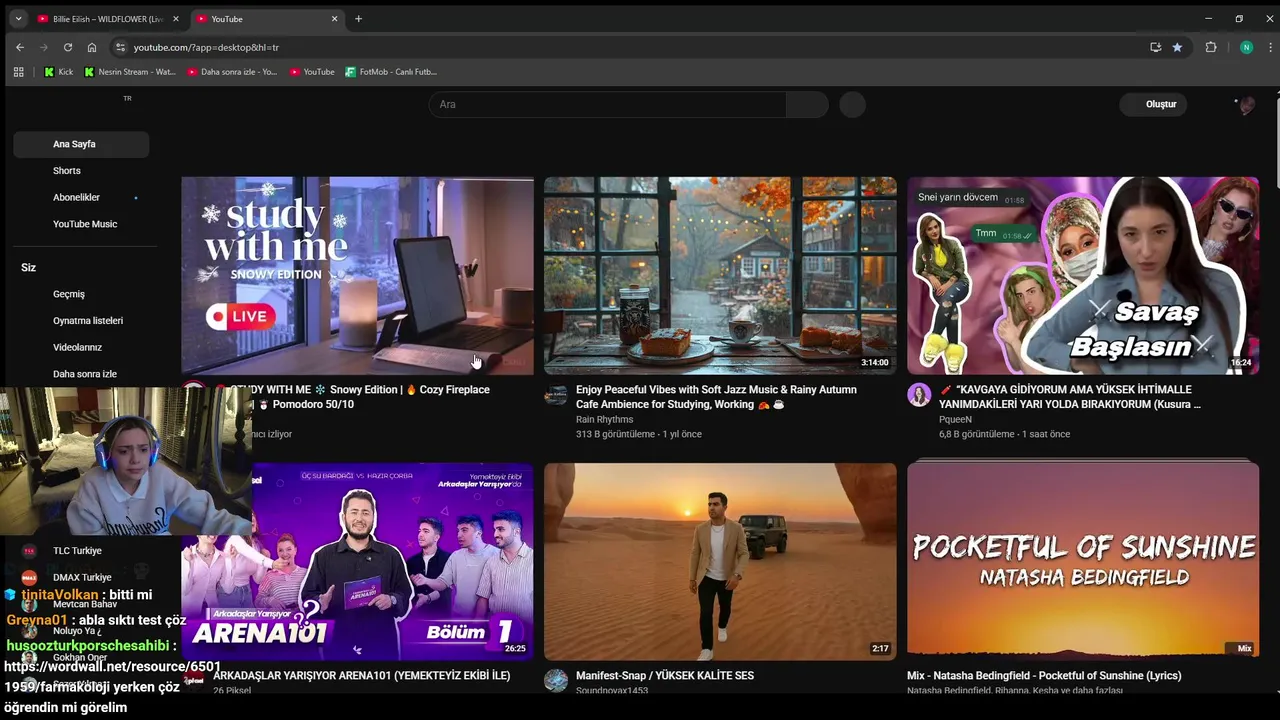The width and height of the screenshot is (1280, 720).
Task: Click the ARKADAŞLAR YARIŞIYOR ARENA101 title
Action: 362,676
